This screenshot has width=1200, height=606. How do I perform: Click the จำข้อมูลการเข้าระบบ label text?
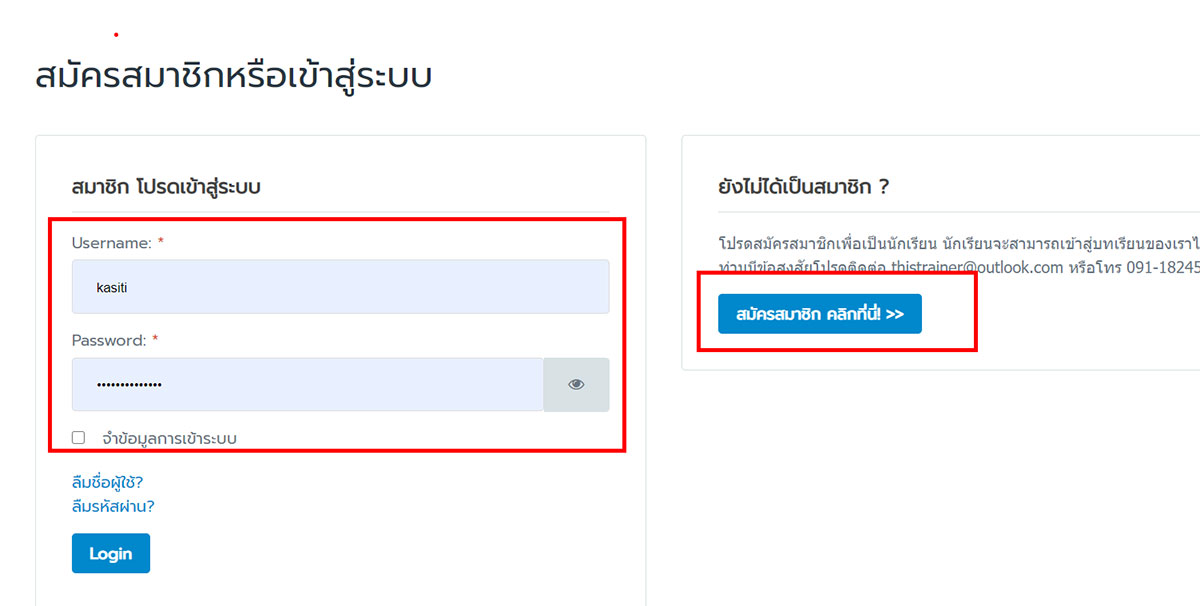(x=169, y=438)
